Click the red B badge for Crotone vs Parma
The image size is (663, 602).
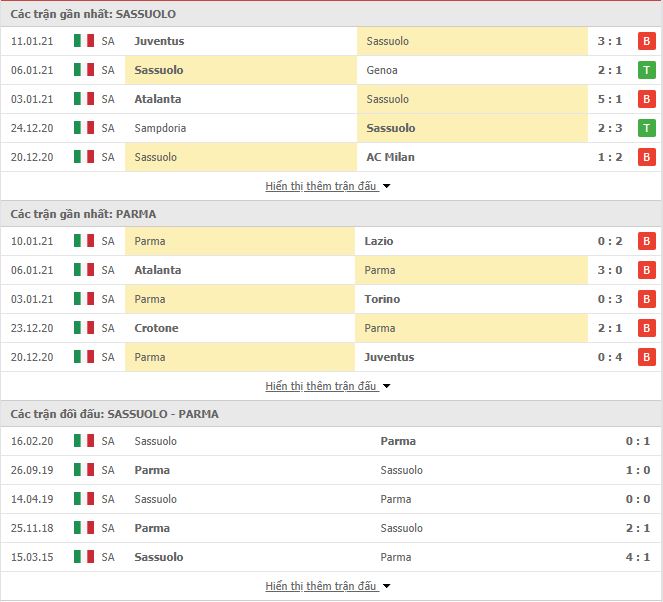[647, 328]
